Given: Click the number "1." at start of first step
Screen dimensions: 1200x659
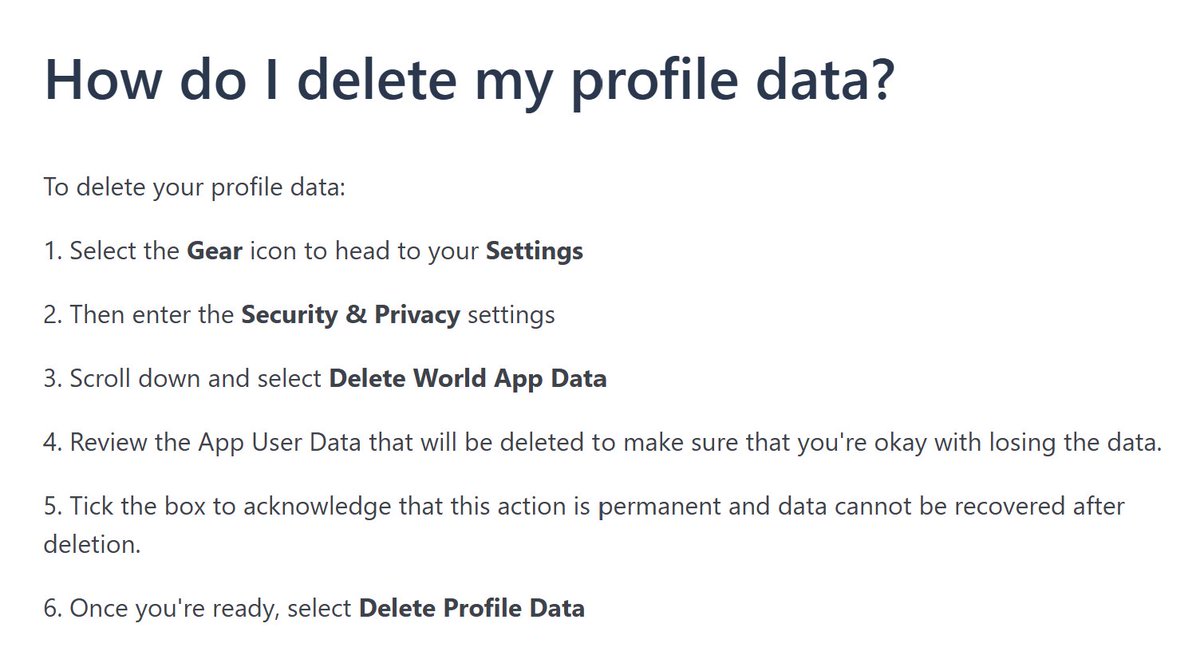Looking at the screenshot, I should pos(53,251).
